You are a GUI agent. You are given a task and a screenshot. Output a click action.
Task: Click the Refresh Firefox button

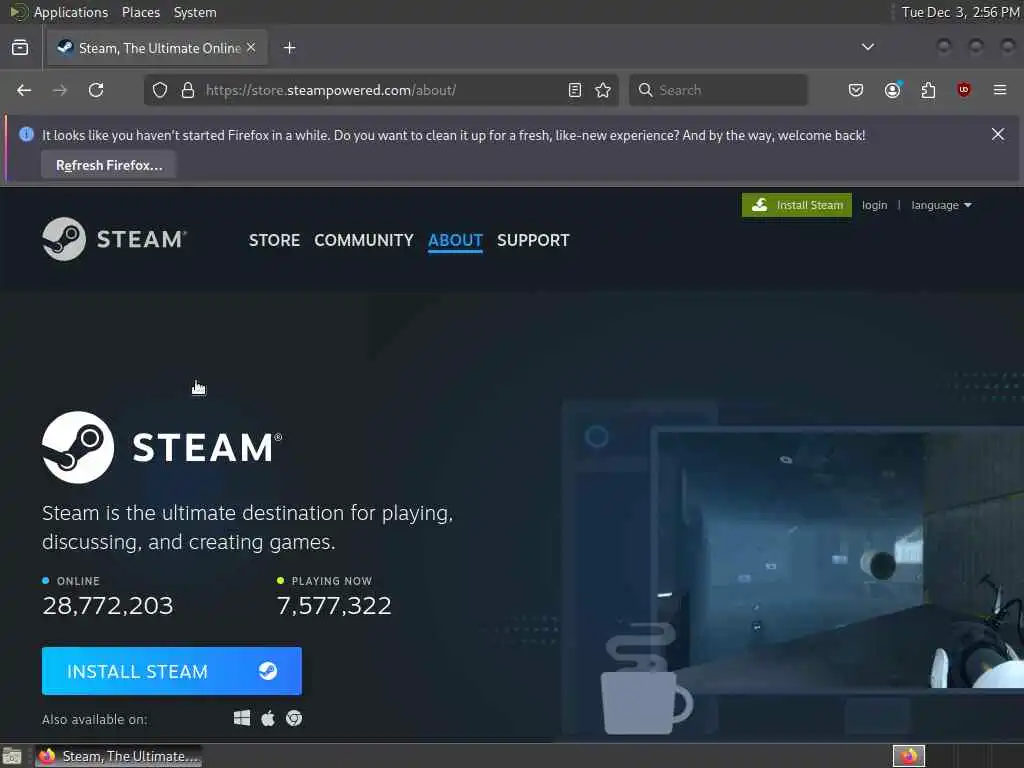109,165
